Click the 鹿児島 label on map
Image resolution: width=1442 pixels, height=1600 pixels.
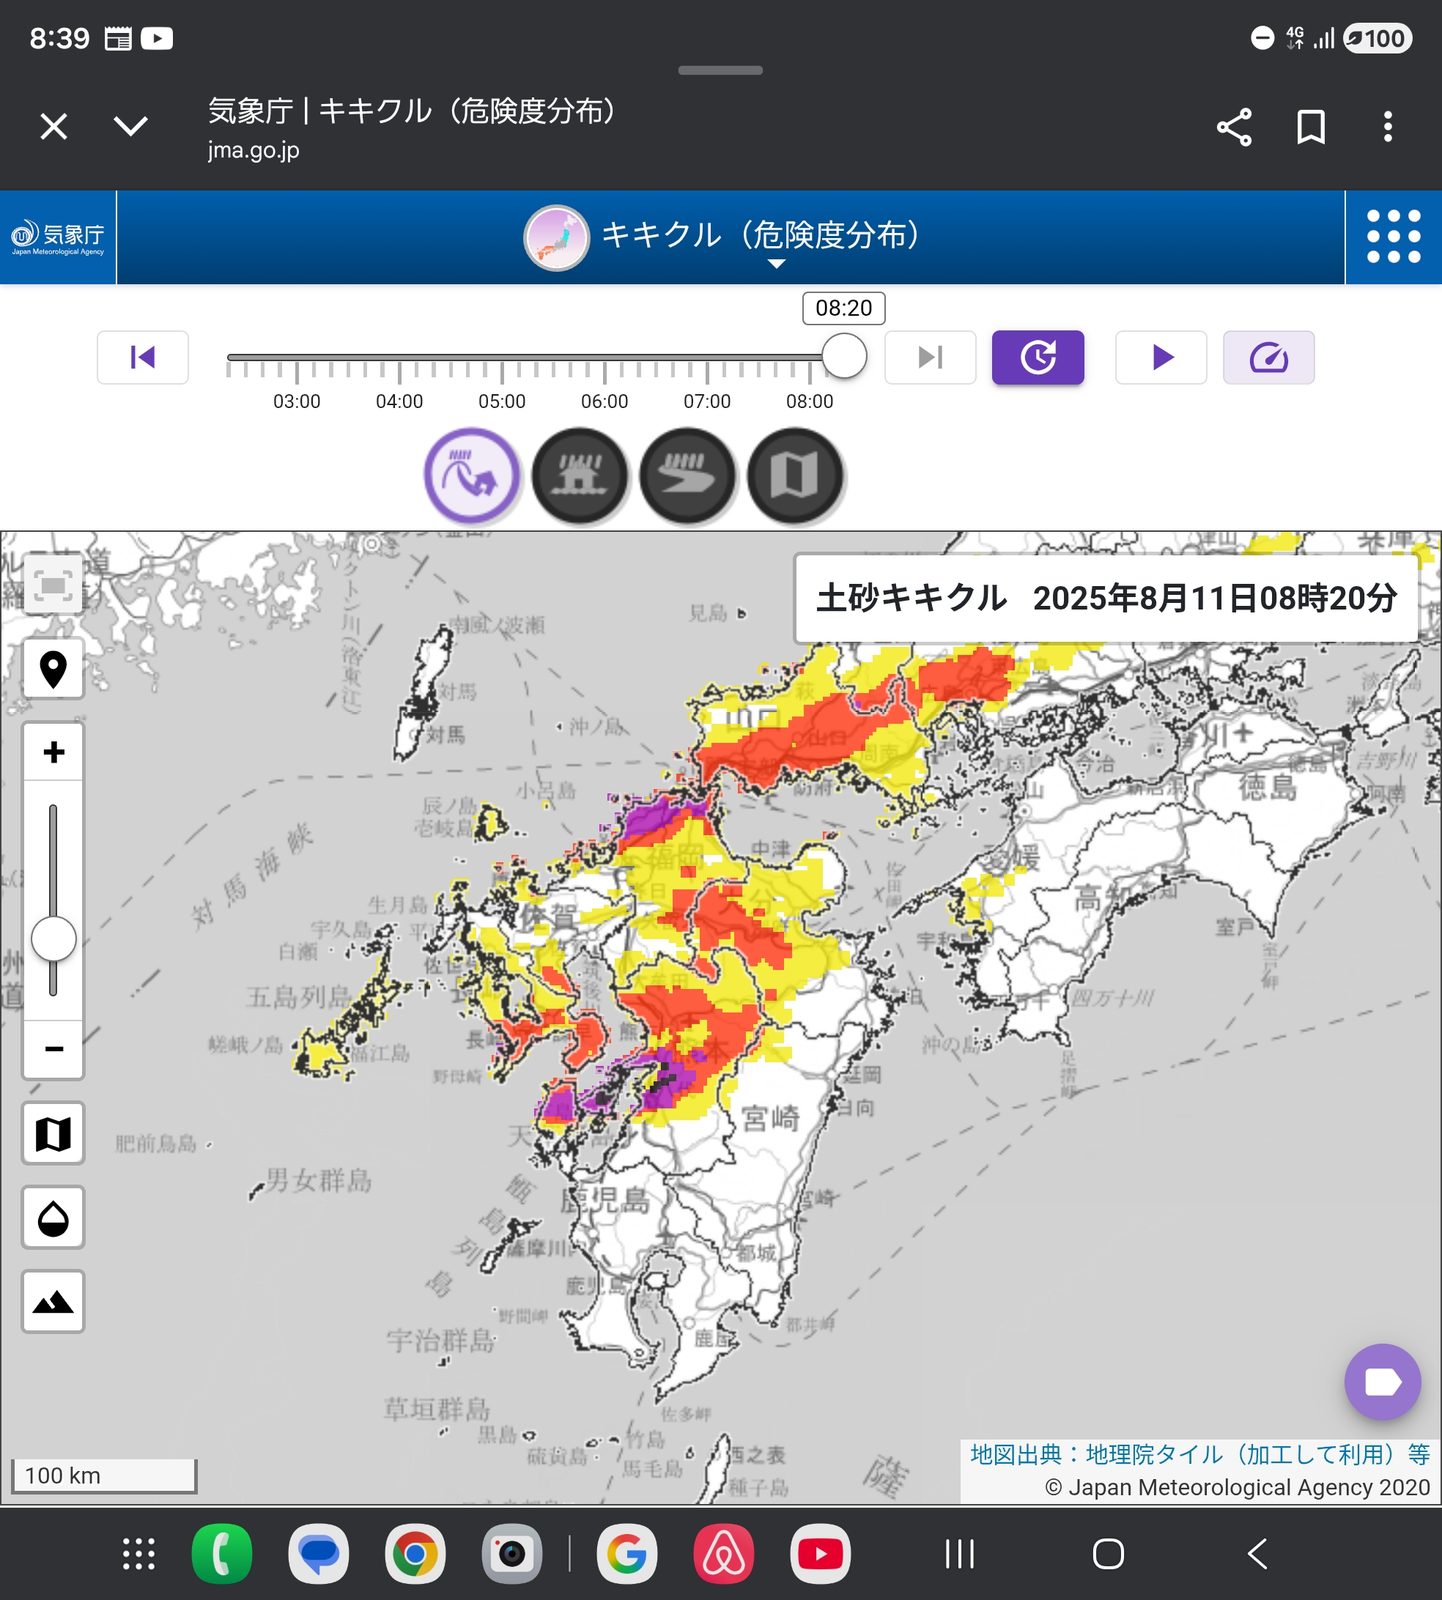[x=605, y=1199]
